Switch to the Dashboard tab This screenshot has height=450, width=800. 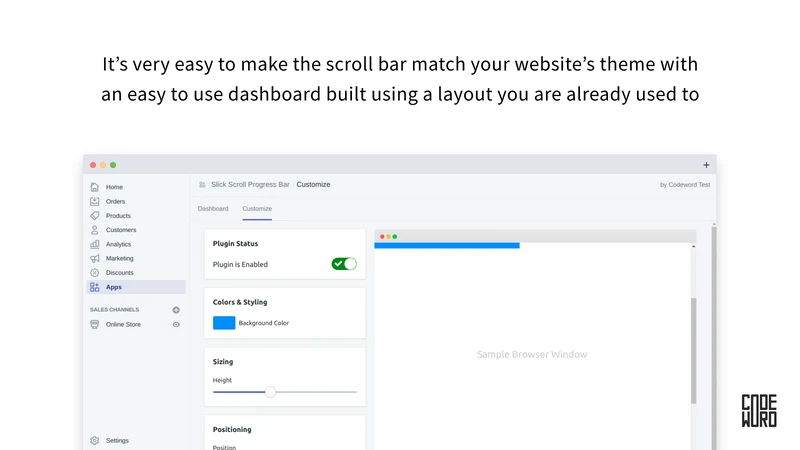pyautogui.click(x=213, y=209)
